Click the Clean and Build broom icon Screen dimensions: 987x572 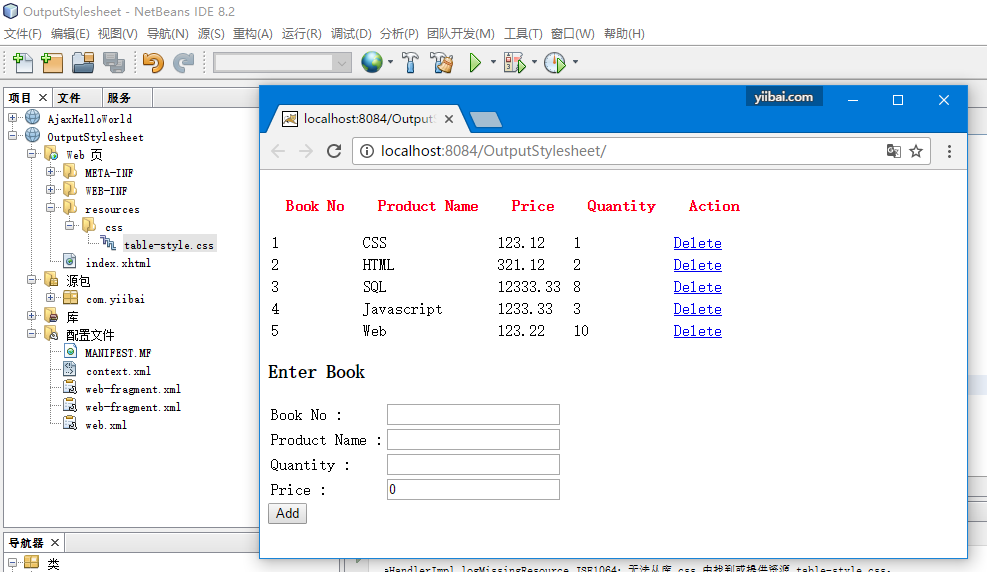coord(441,63)
